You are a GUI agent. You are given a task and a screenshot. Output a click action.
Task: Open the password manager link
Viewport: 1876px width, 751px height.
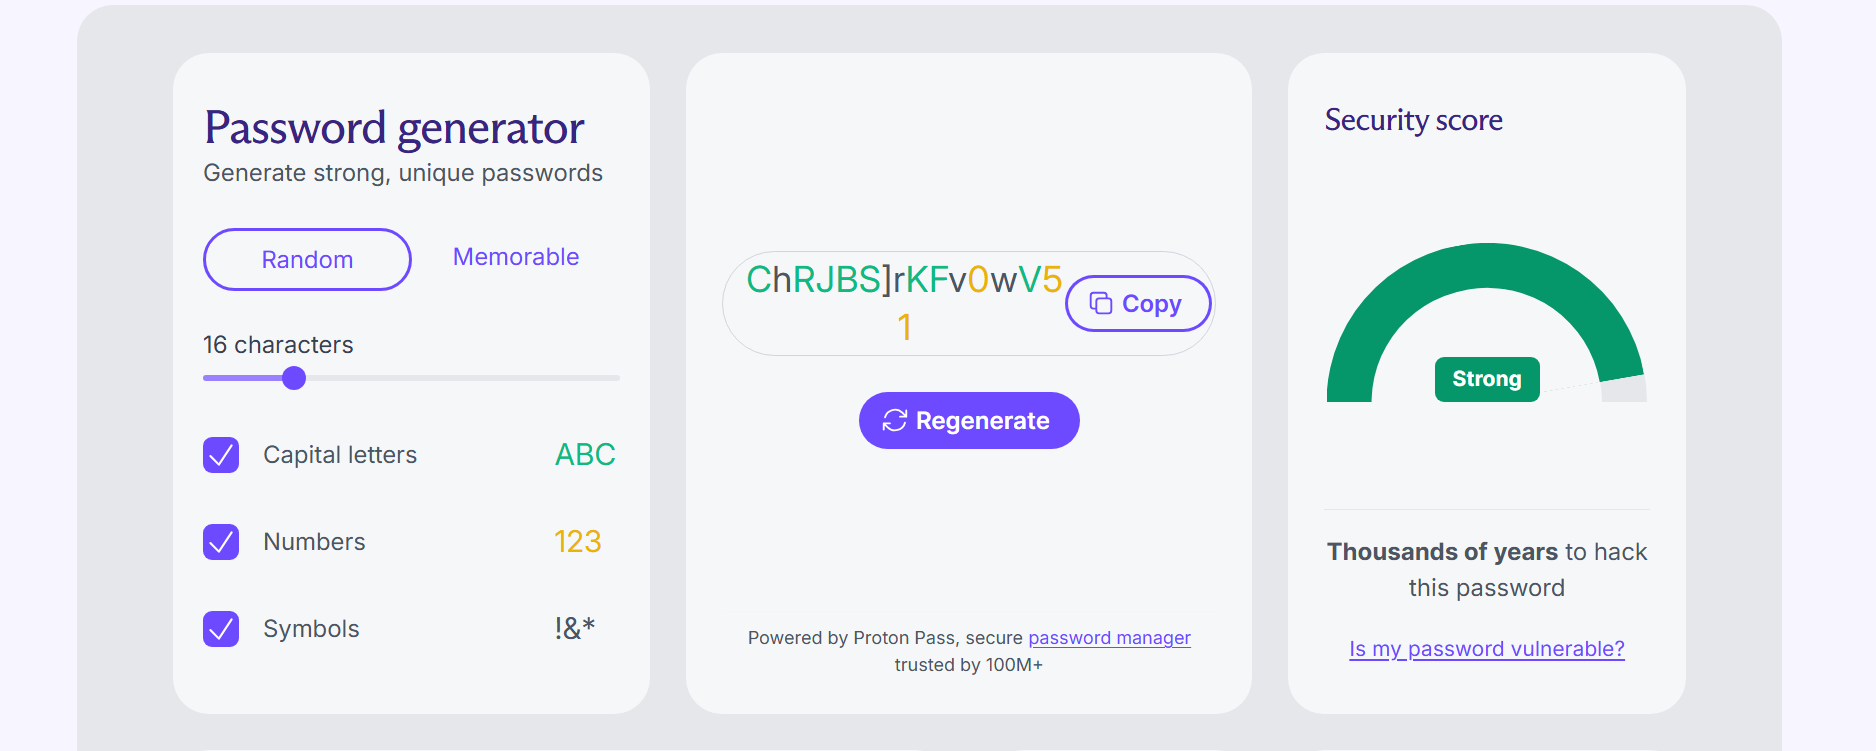[1109, 638]
